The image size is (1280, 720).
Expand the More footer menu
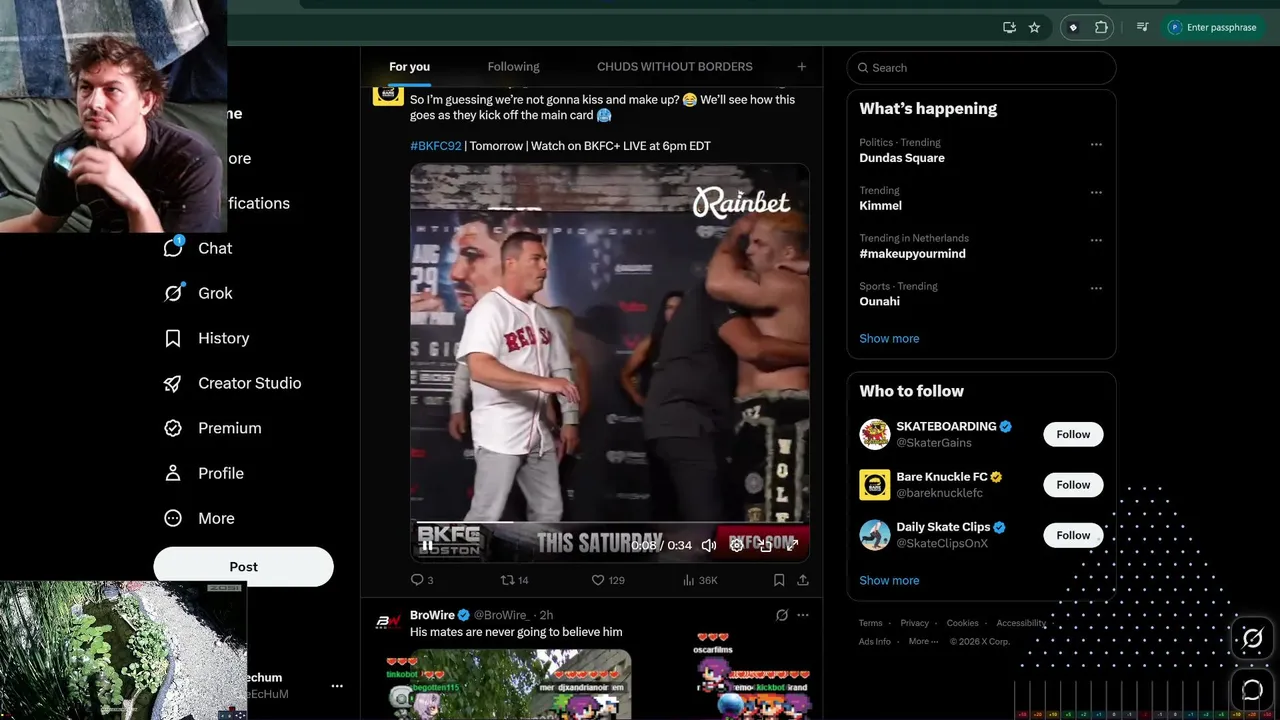point(923,642)
